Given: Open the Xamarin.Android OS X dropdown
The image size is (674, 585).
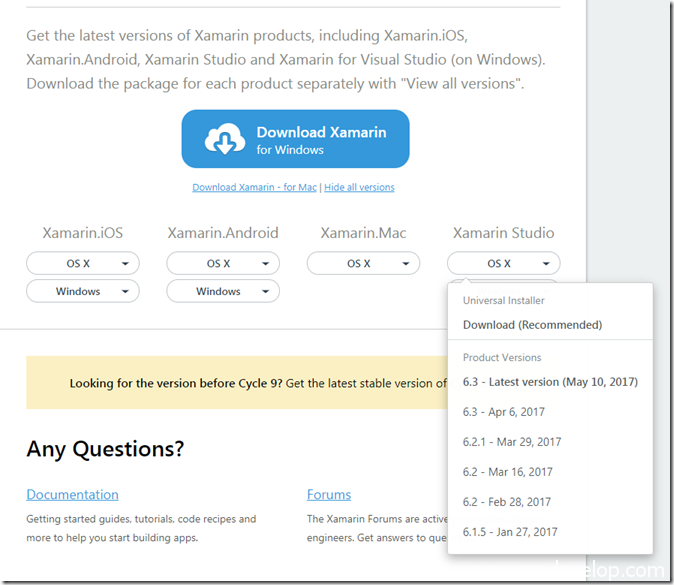Looking at the screenshot, I should pos(222,263).
